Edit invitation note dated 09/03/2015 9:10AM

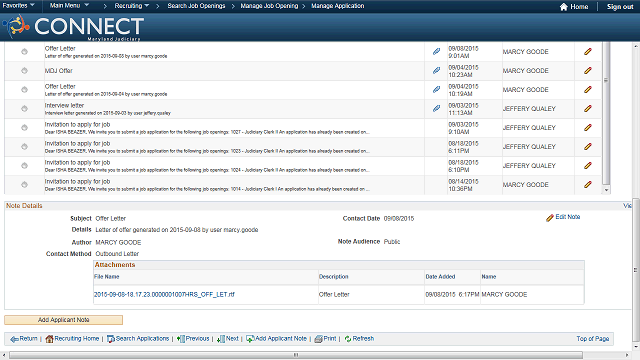[588, 127]
